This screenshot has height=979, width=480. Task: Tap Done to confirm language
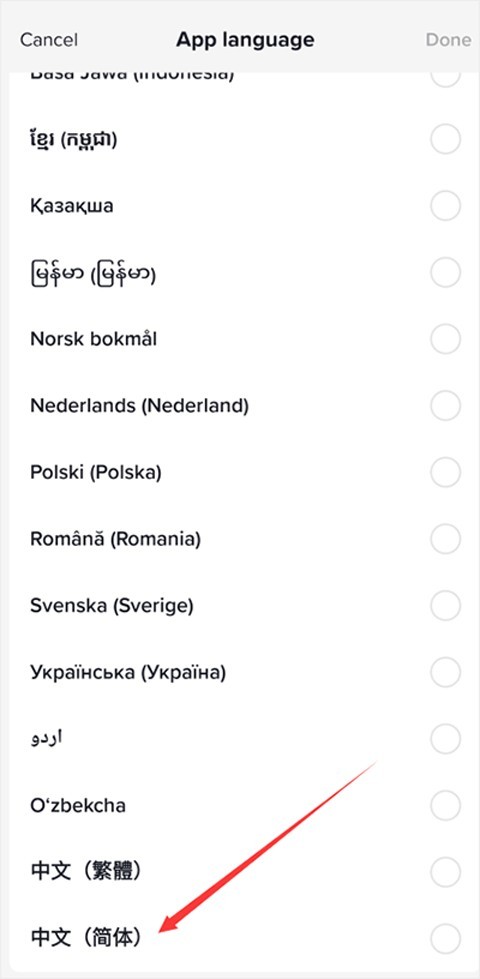click(x=448, y=40)
